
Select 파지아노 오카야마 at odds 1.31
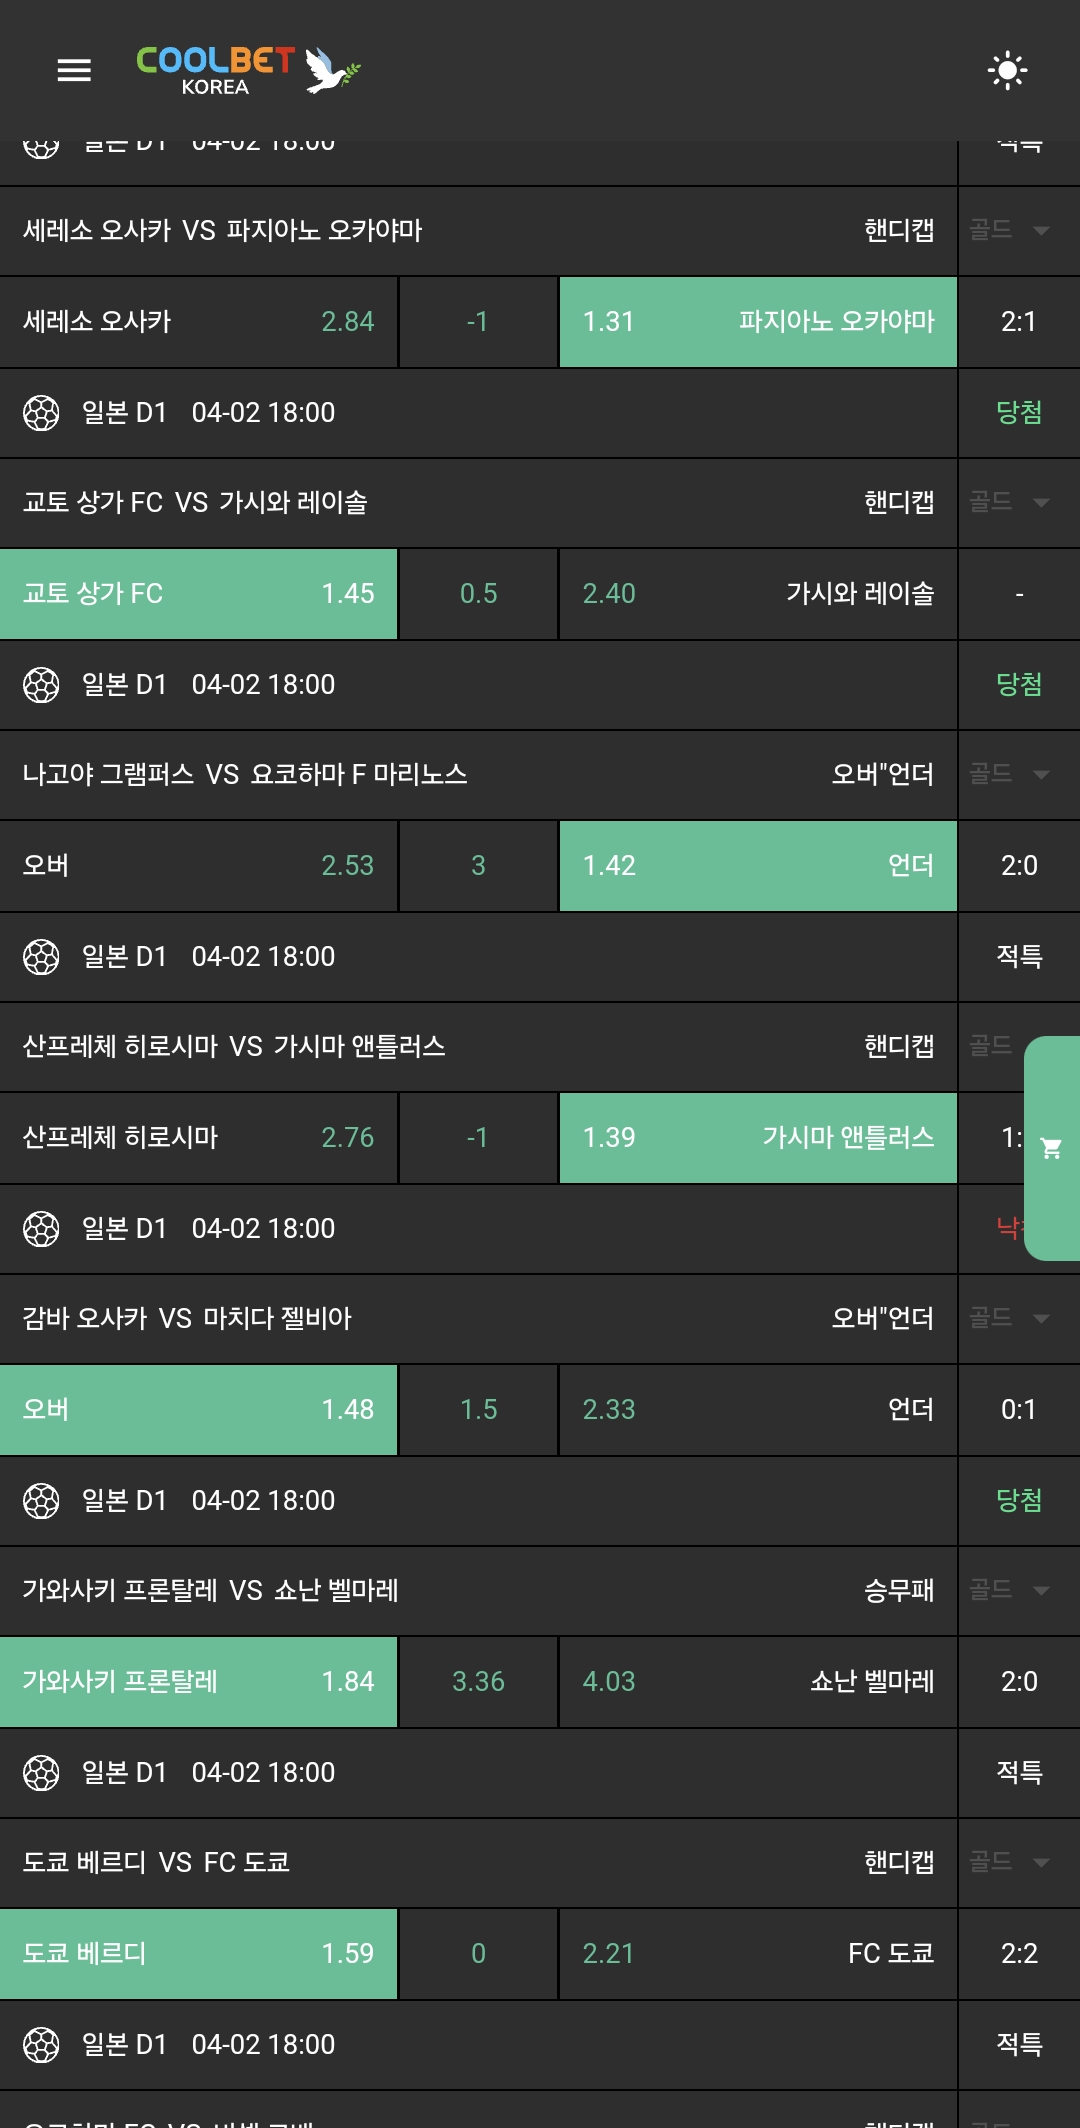tap(758, 322)
